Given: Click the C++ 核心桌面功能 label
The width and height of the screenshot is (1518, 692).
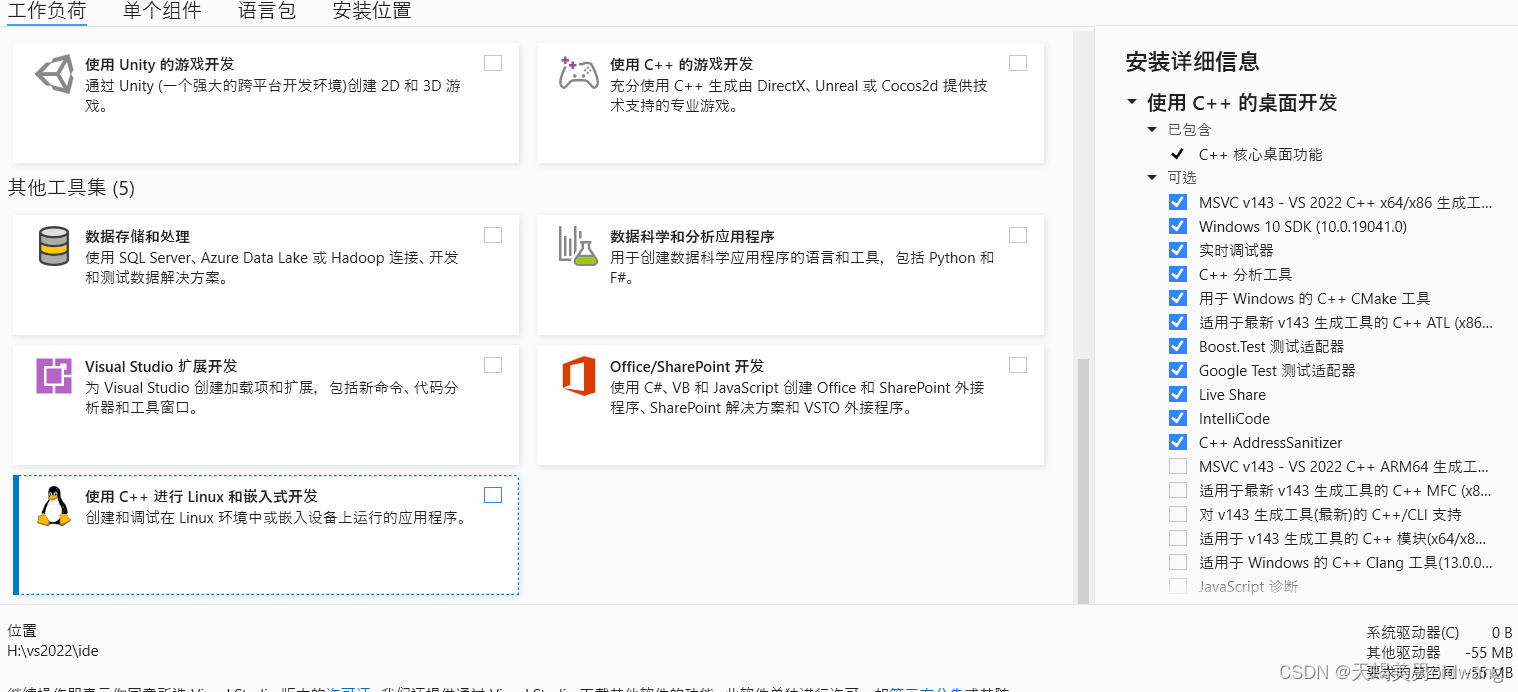Looking at the screenshot, I should [x=1260, y=154].
